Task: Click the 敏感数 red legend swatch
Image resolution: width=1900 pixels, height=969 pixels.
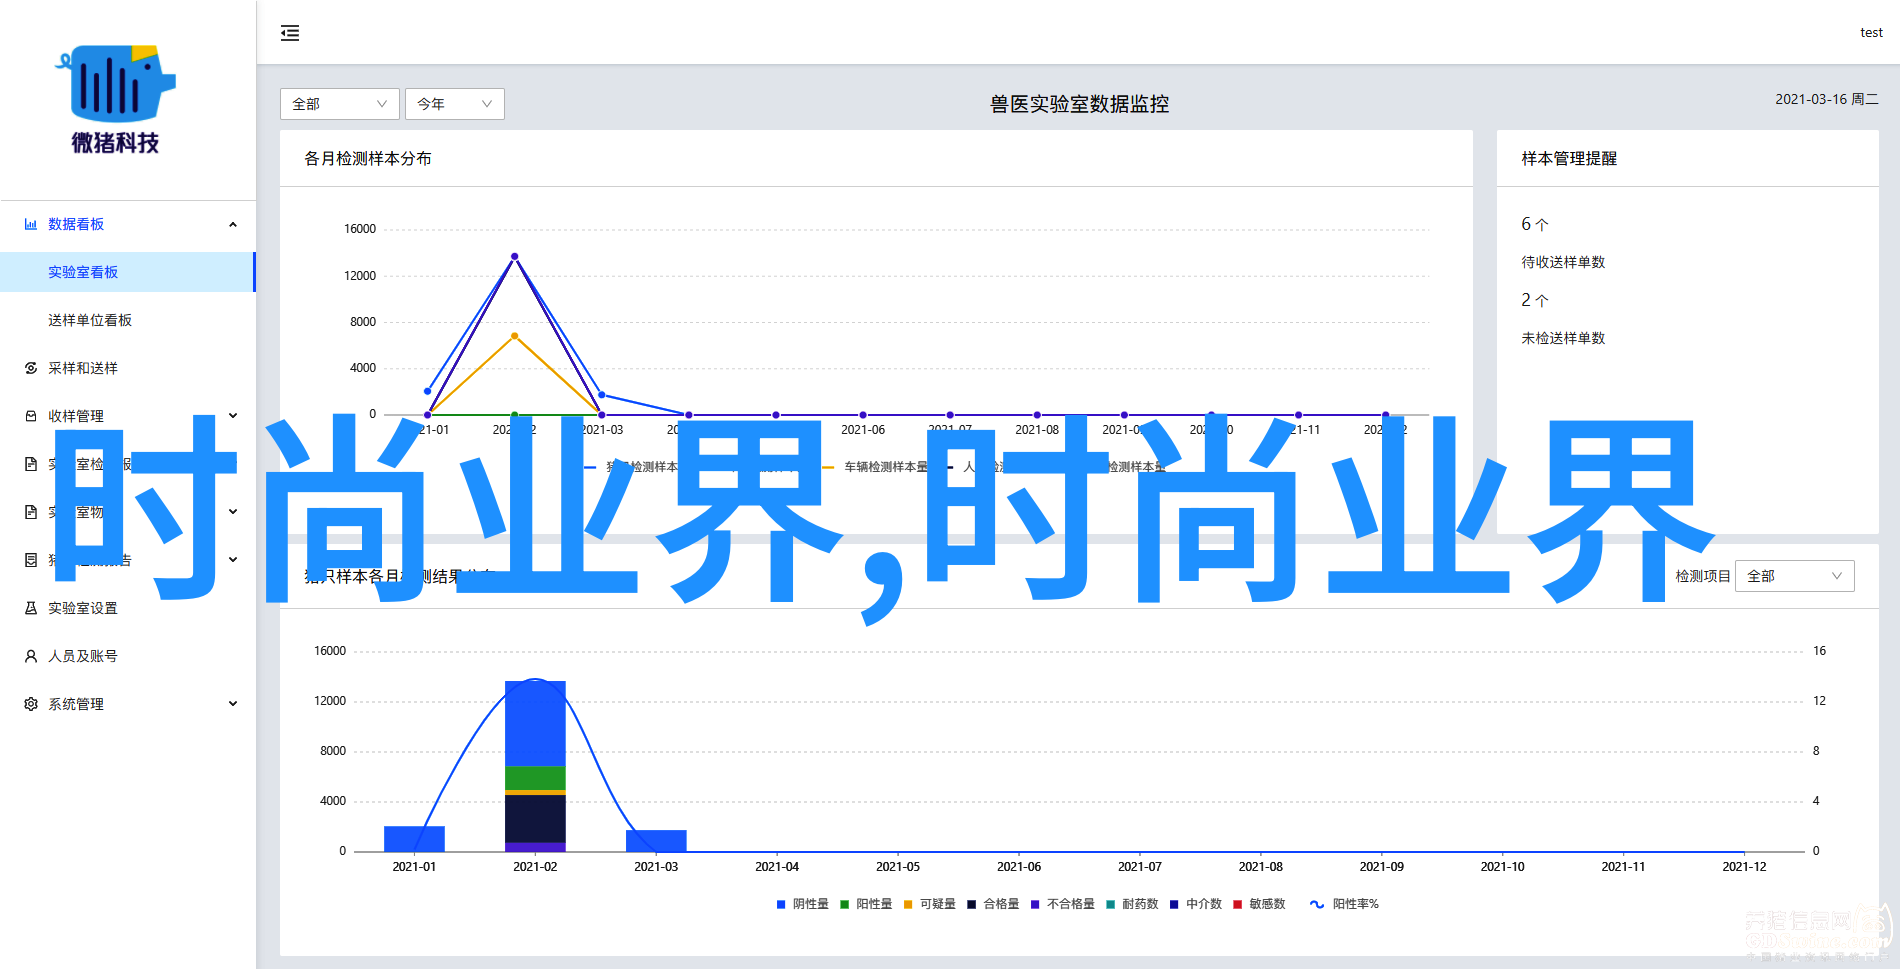Action: (1238, 904)
